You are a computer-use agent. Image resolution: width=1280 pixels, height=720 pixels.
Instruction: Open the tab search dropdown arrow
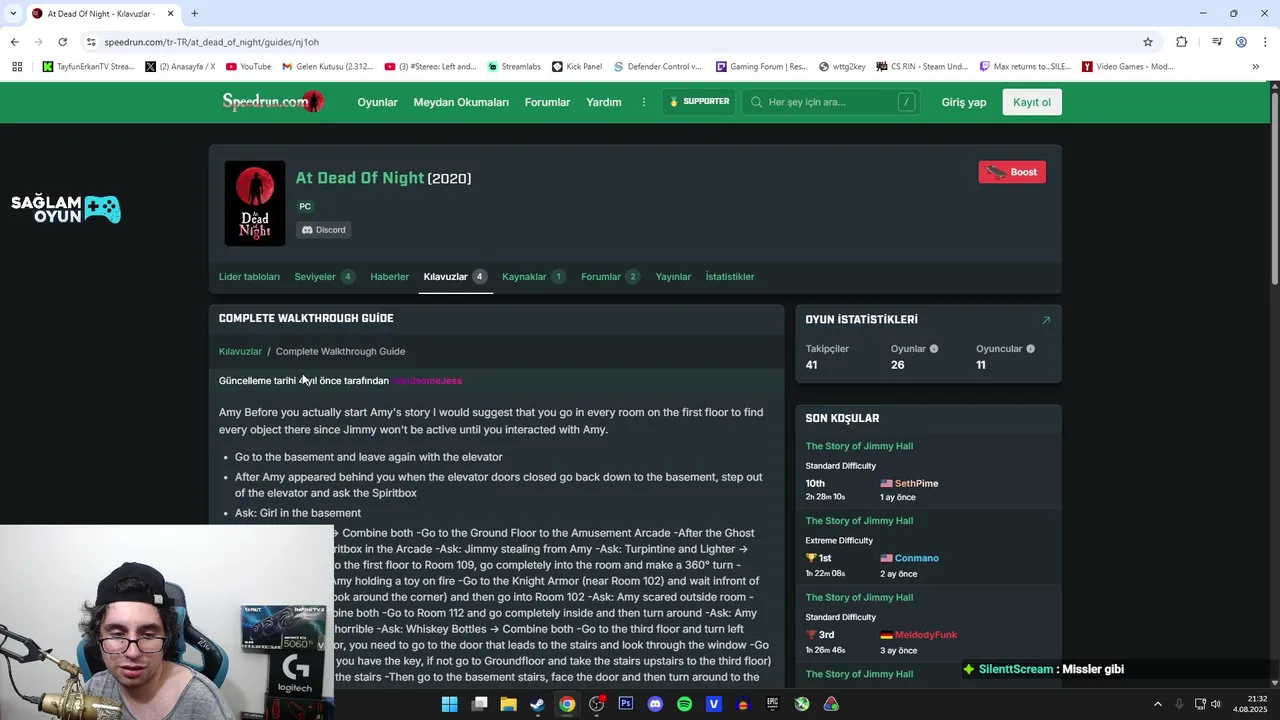coord(13,14)
